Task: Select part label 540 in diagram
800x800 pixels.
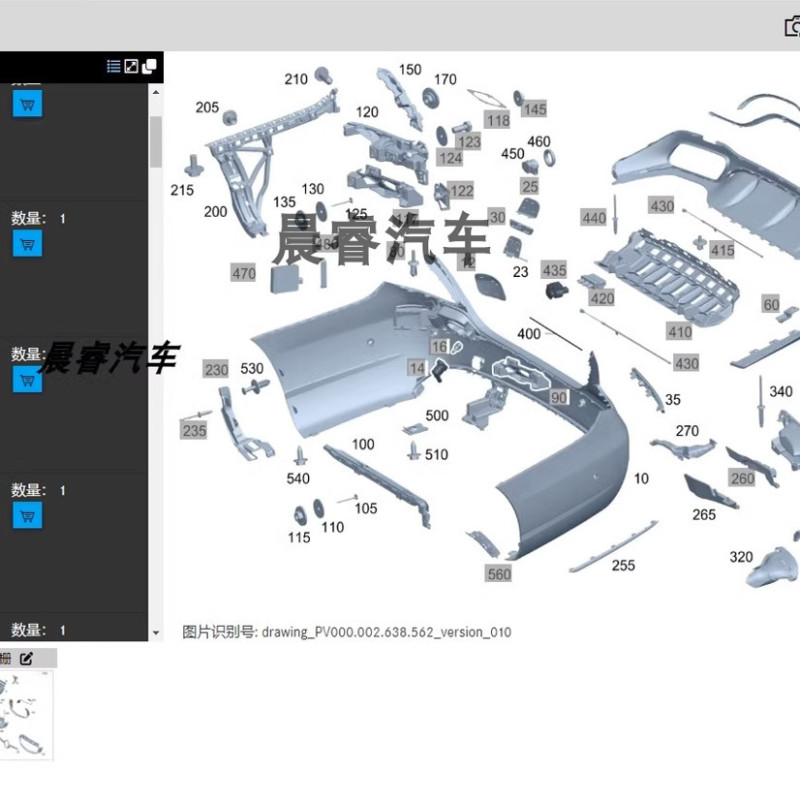Action: click(298, 479)
